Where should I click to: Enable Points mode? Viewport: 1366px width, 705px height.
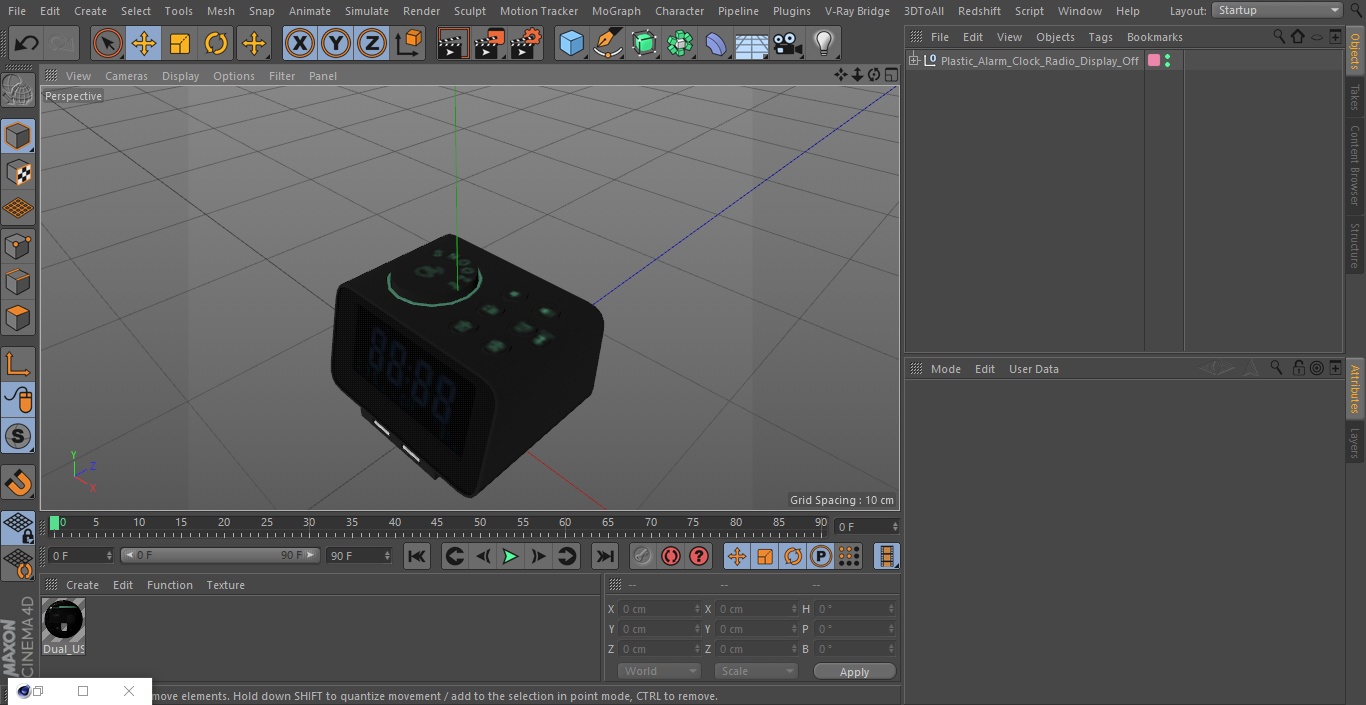click(x=18, y=245)
